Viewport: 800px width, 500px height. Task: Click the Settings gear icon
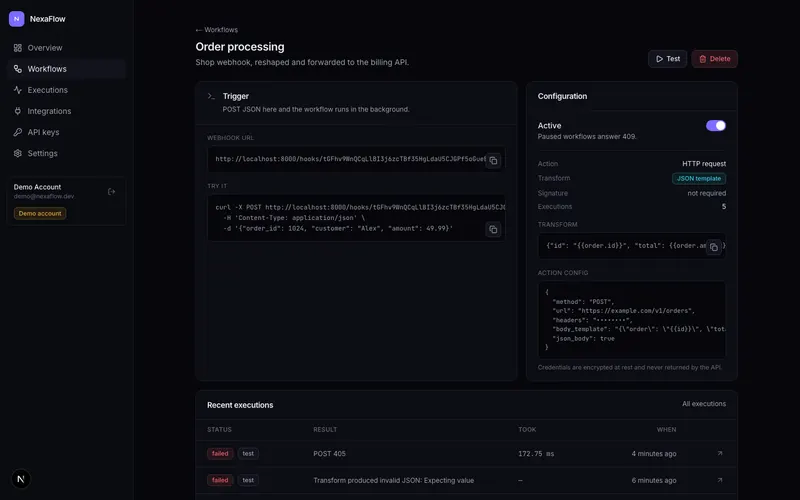click(18, 153)
